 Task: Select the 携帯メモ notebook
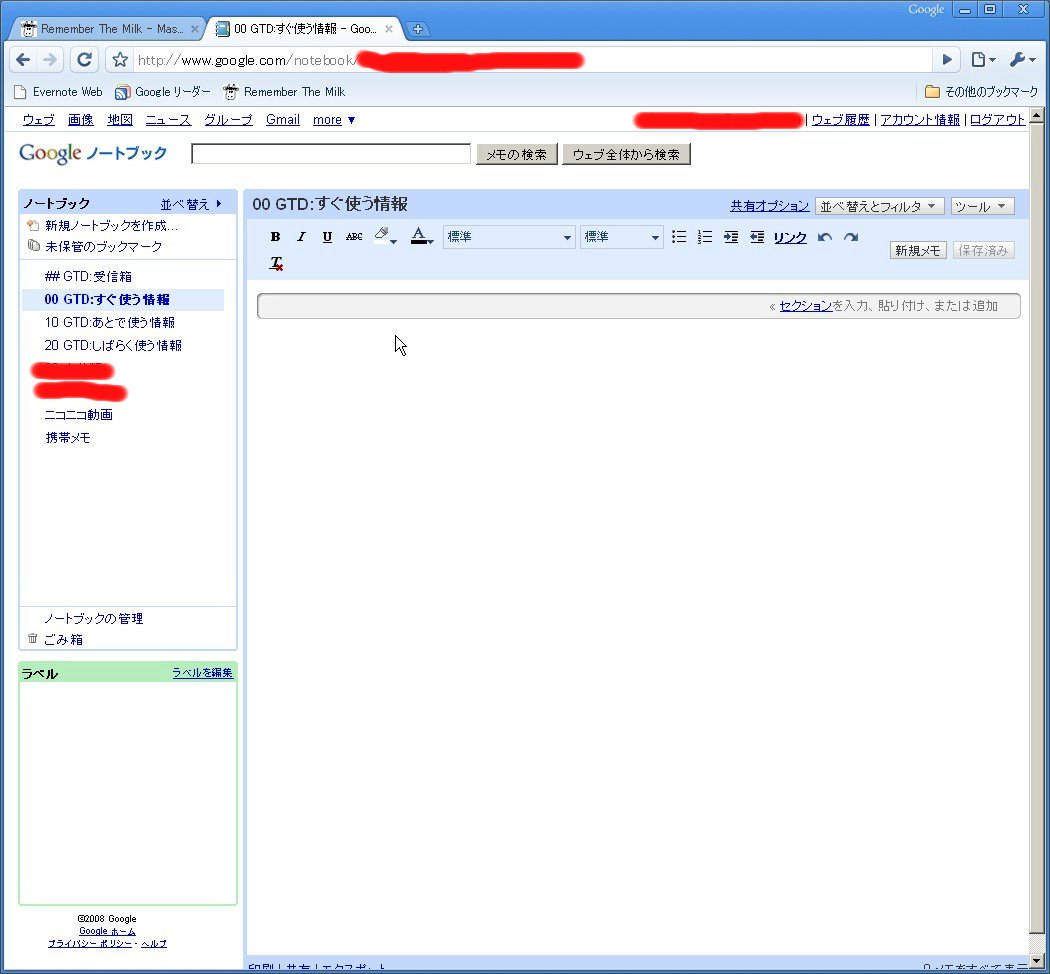67,438
